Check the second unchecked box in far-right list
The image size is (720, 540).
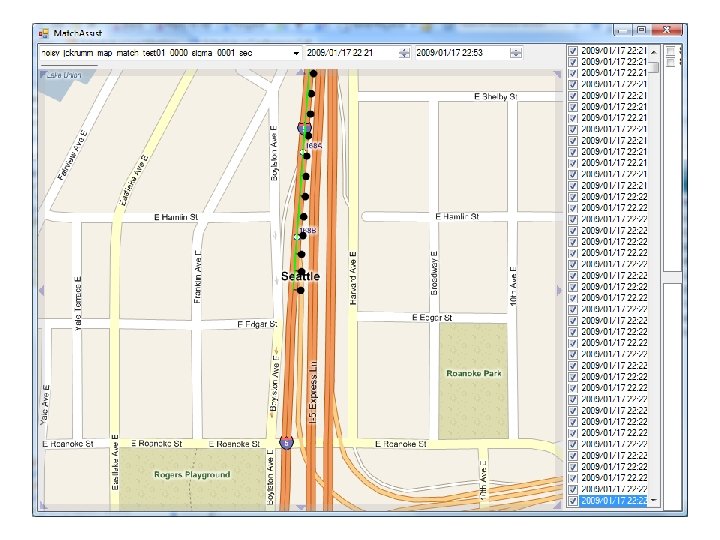pos(671,62)
